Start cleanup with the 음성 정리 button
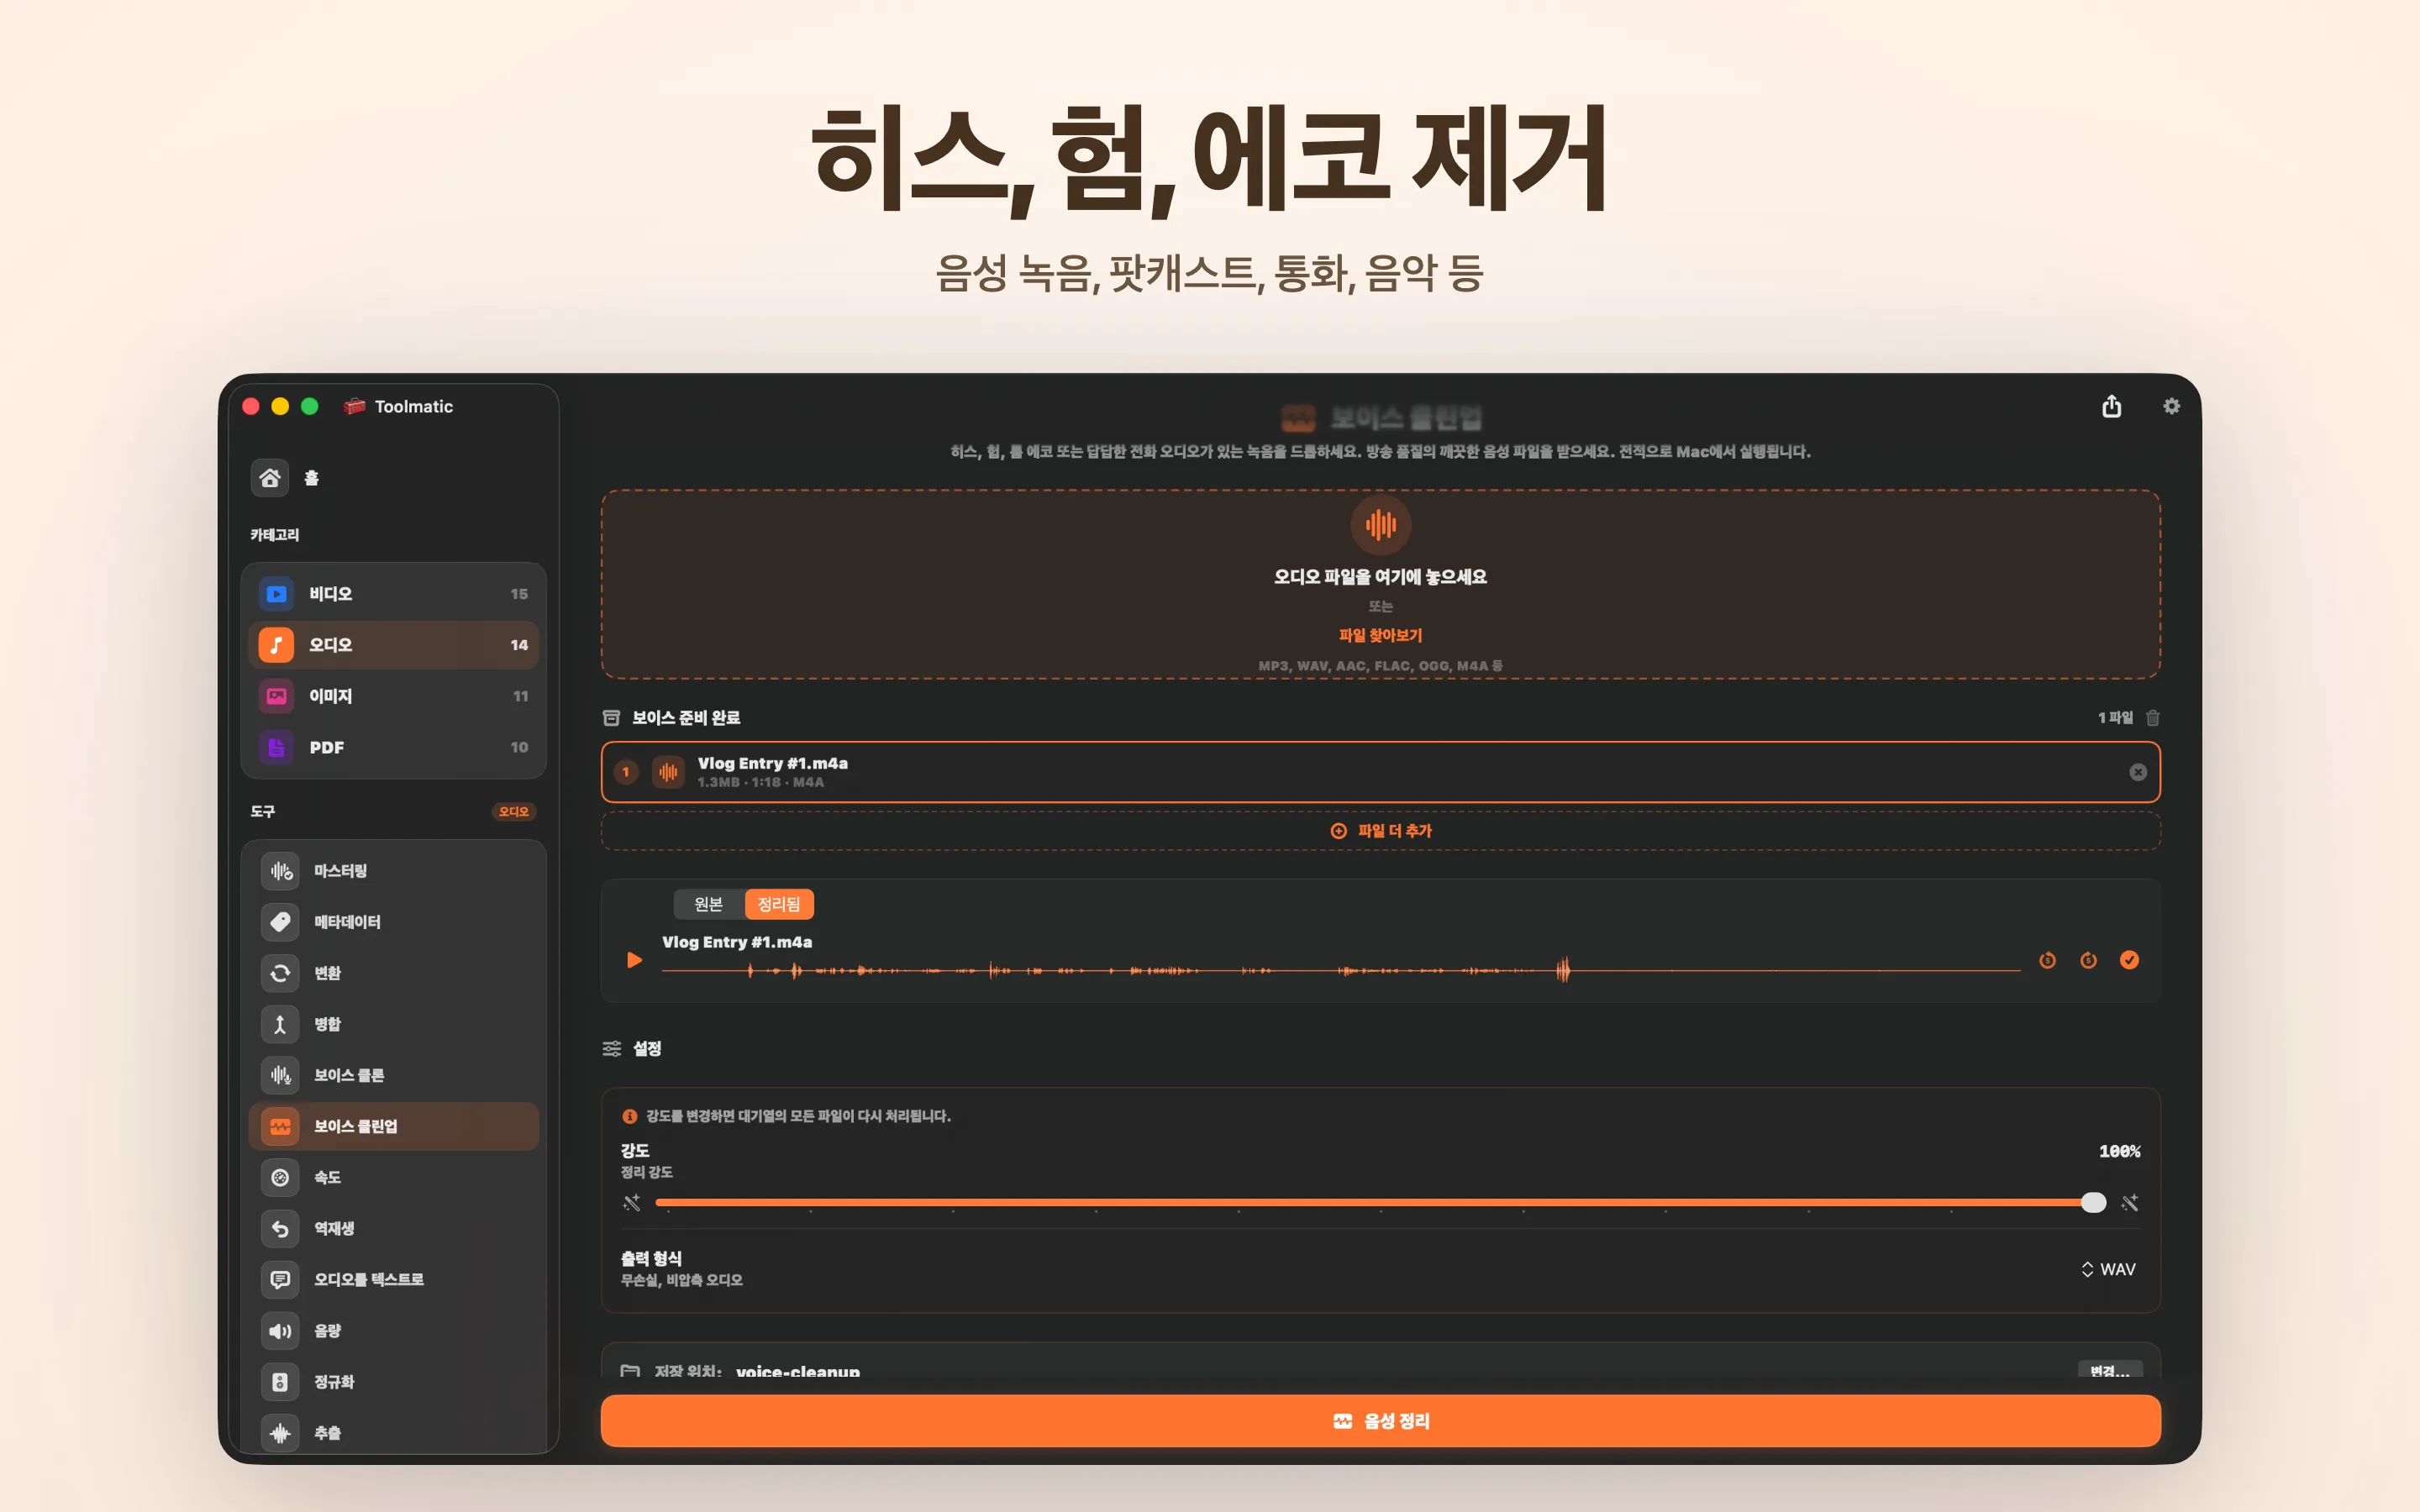This screenshot has width=2420, height=1512. pos(1380,1421)
